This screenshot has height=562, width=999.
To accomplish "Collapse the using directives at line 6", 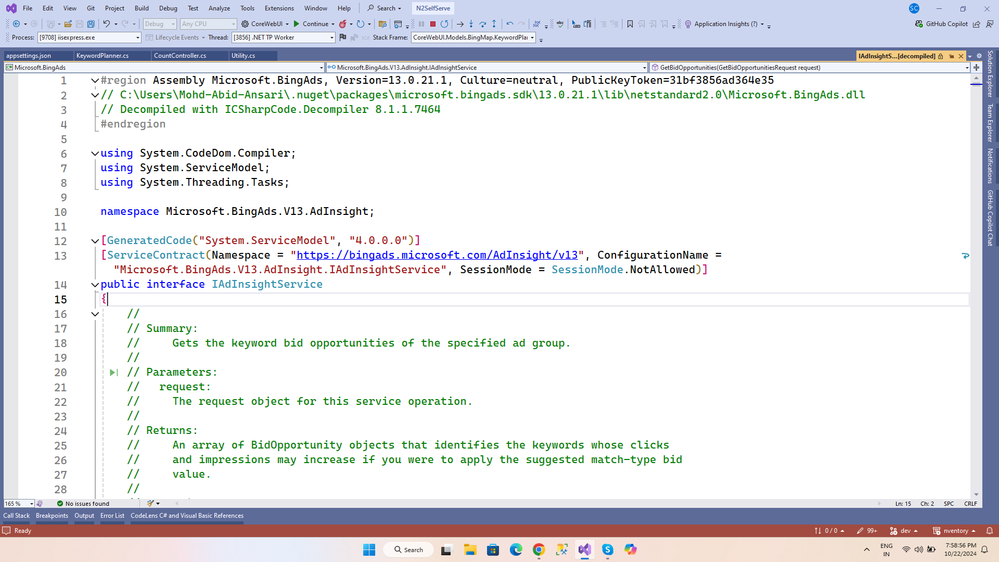I will coord(94,154).
